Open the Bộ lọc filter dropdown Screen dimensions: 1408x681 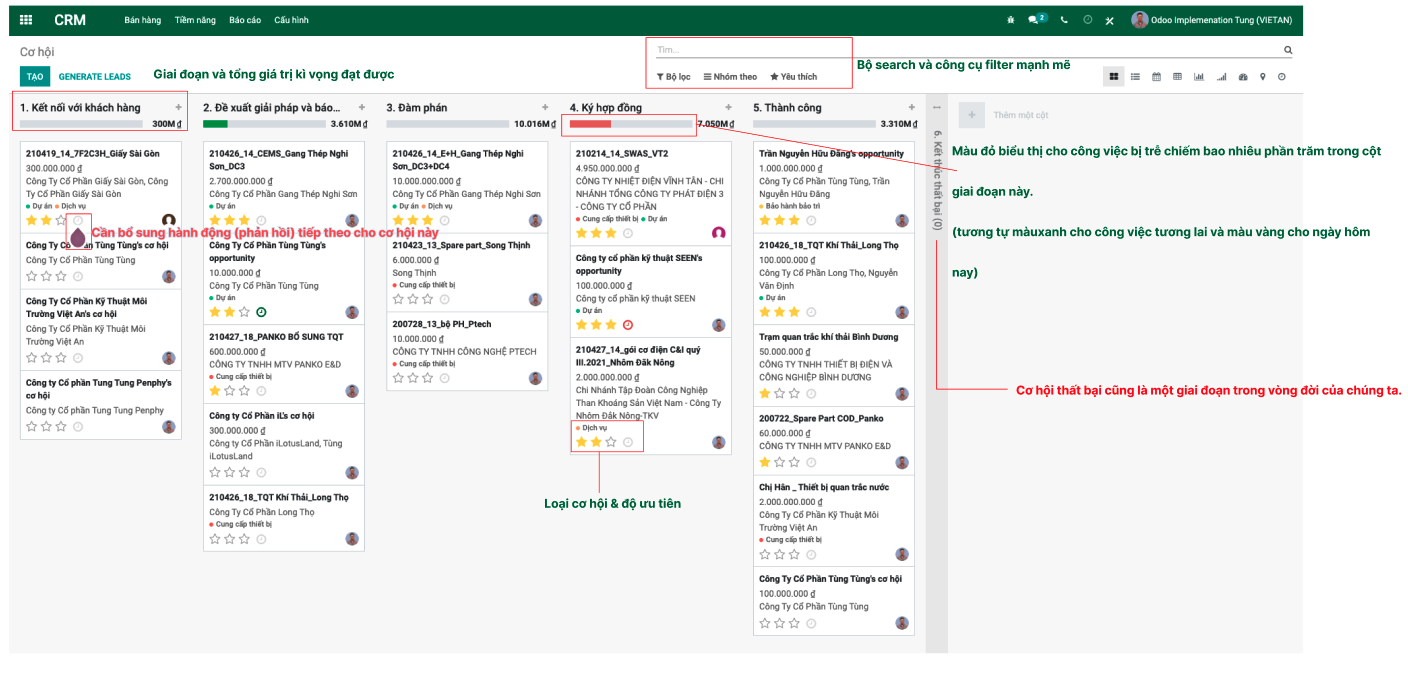673,76
